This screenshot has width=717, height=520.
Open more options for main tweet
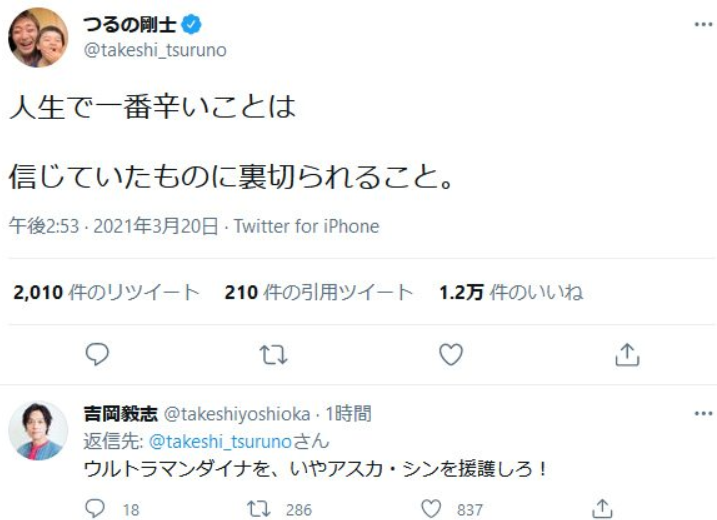(703, 24)
